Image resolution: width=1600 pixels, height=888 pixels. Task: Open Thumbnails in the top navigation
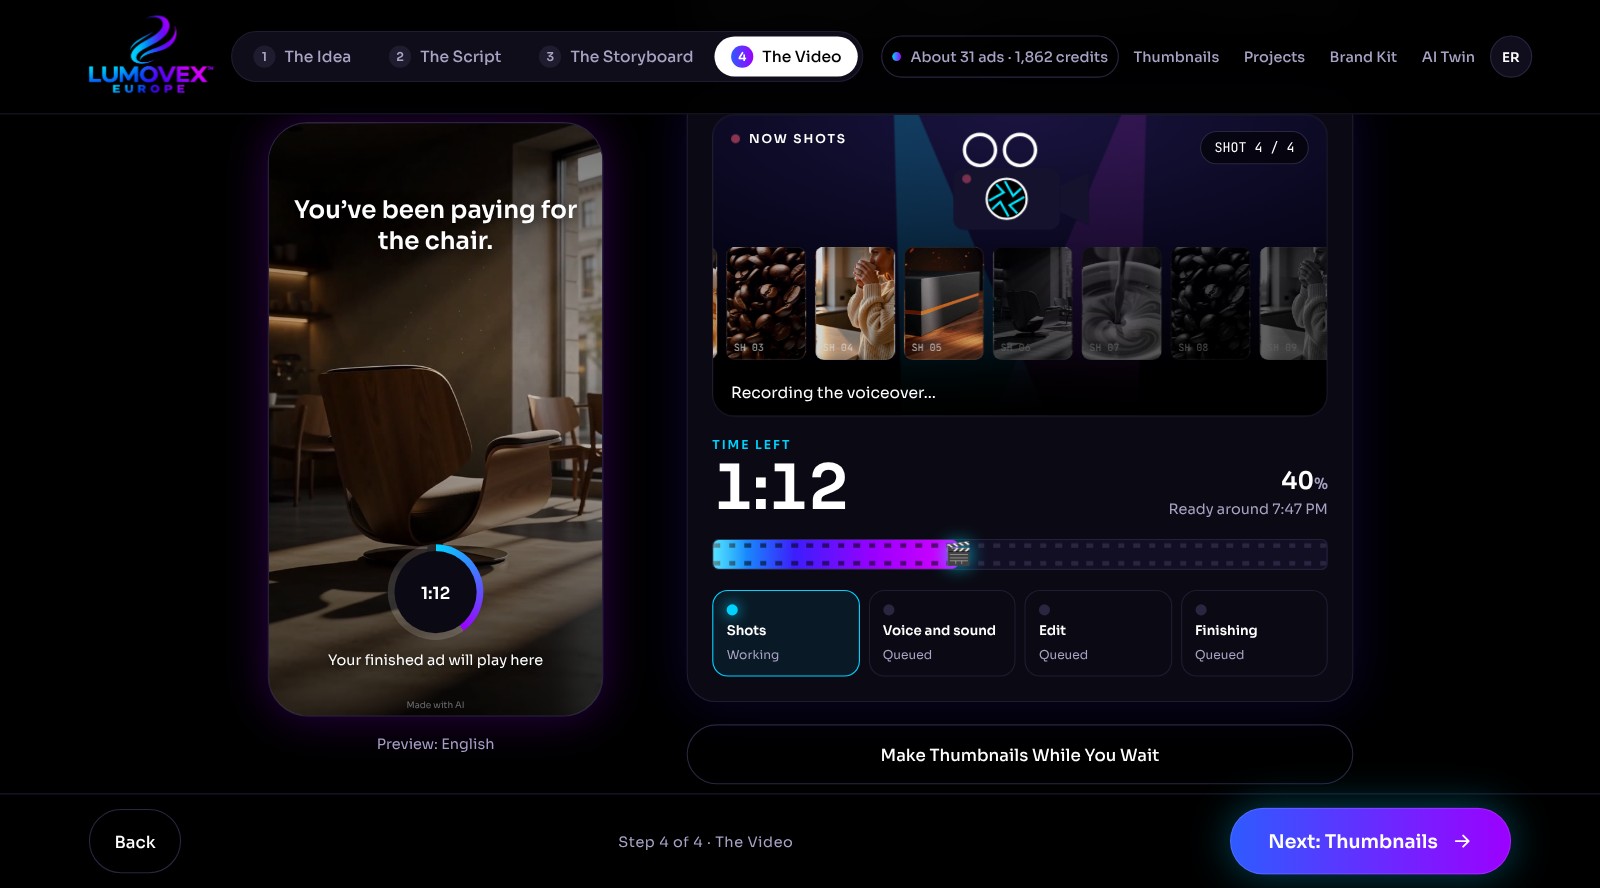point(1176,57)
